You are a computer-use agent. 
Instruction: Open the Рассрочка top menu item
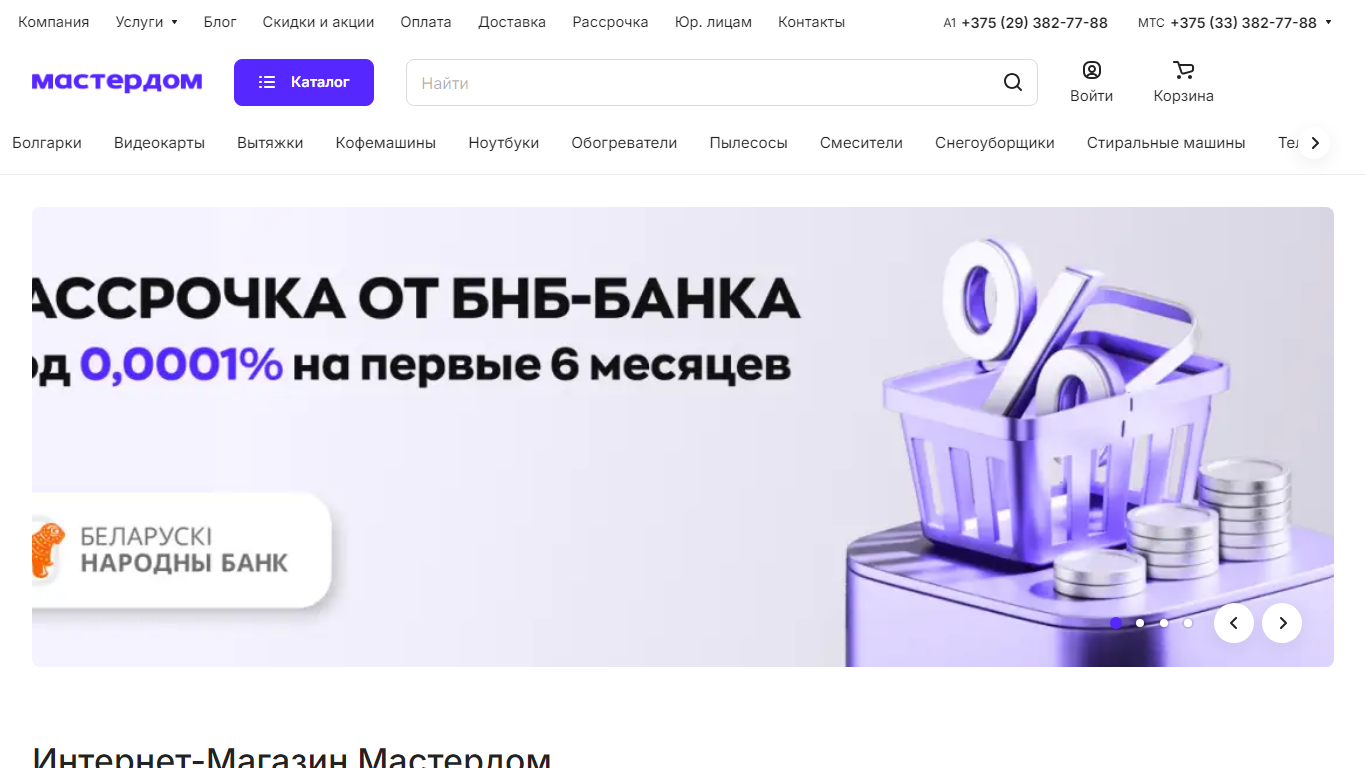tap(610, 22)
